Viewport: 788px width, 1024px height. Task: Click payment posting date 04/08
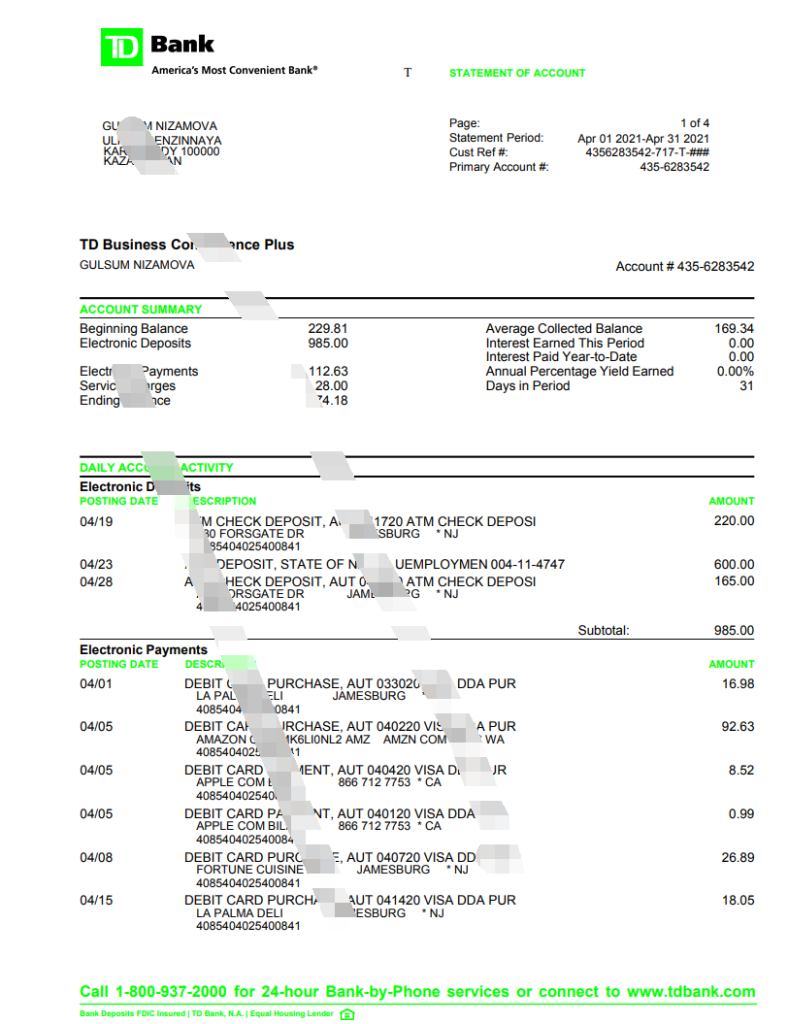tap(96, 857)
